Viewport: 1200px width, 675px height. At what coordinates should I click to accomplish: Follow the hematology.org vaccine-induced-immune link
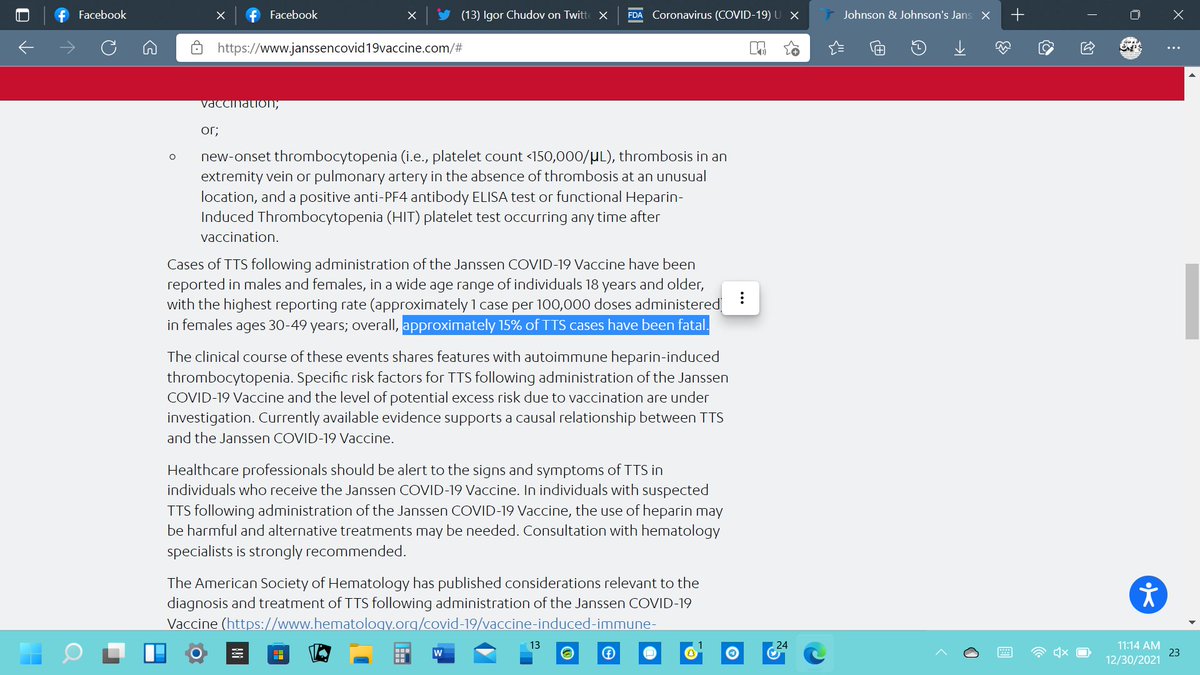(441, 624)
